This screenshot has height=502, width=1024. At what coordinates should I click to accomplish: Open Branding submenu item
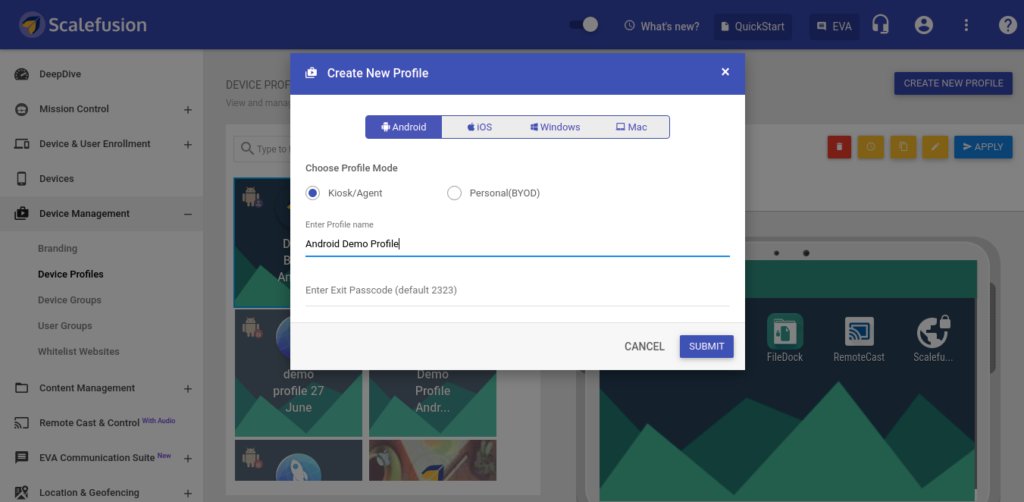(x=57, y=249)
